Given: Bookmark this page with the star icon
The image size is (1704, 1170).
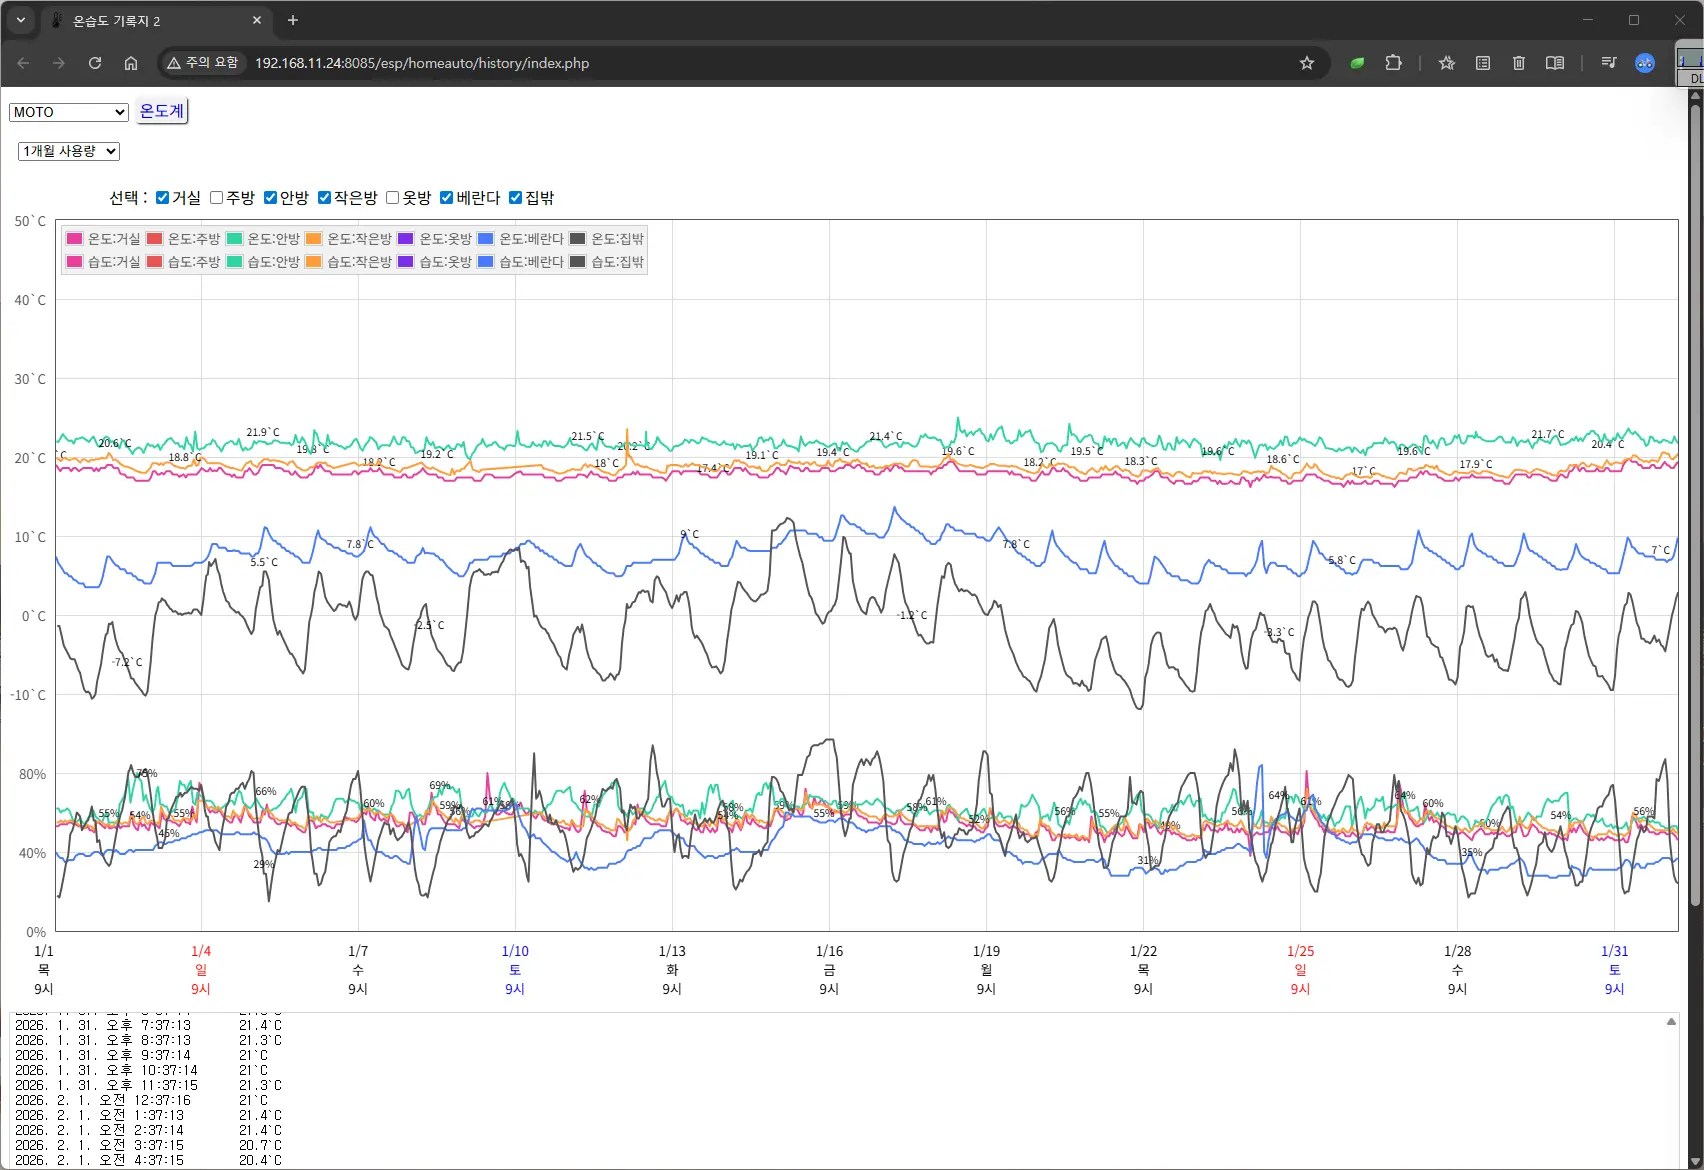Looking at the screenshot, I should 1306,63.
